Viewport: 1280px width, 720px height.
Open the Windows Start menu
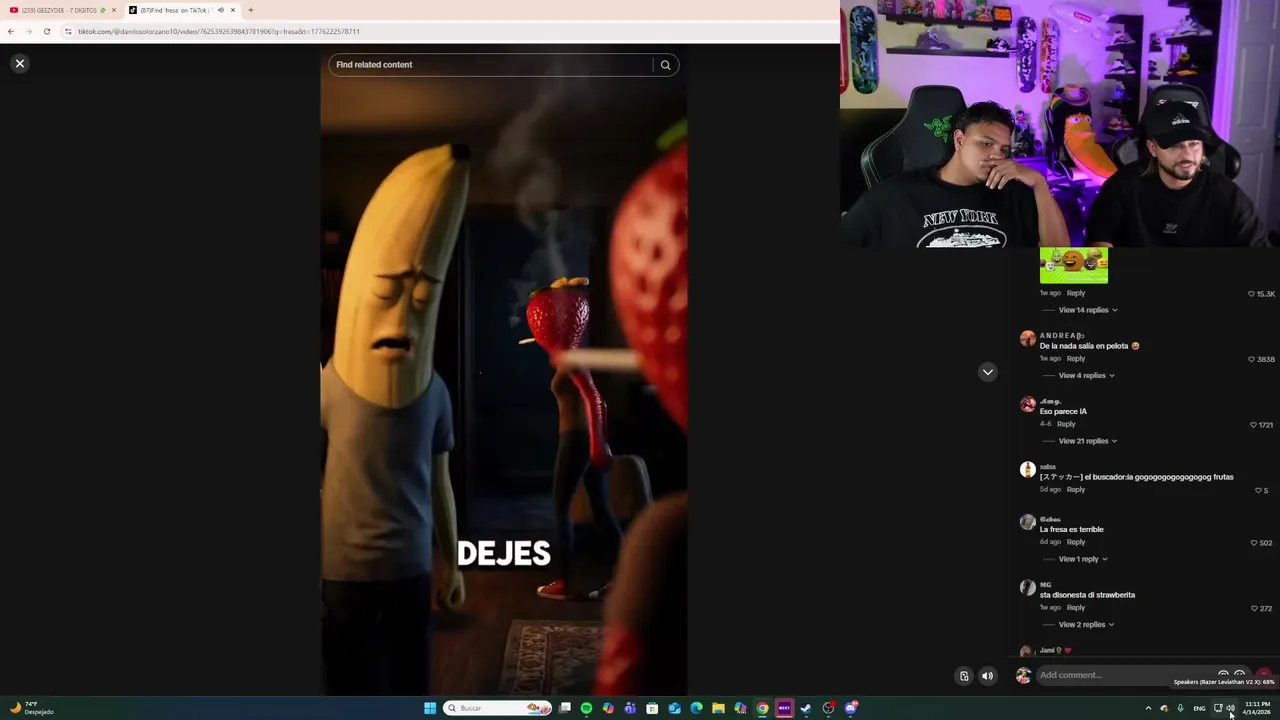pos(430,708)
